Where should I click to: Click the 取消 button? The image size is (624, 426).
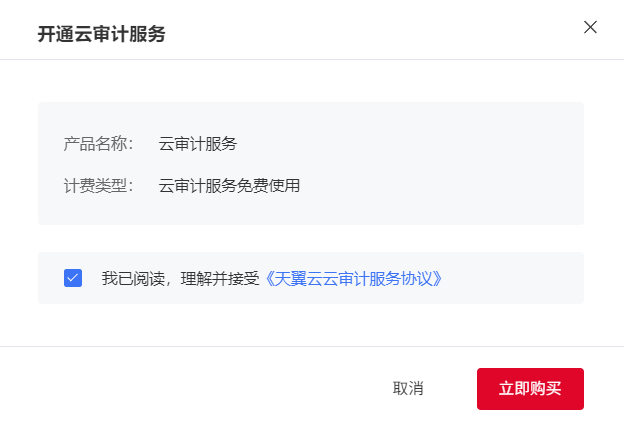408,388
